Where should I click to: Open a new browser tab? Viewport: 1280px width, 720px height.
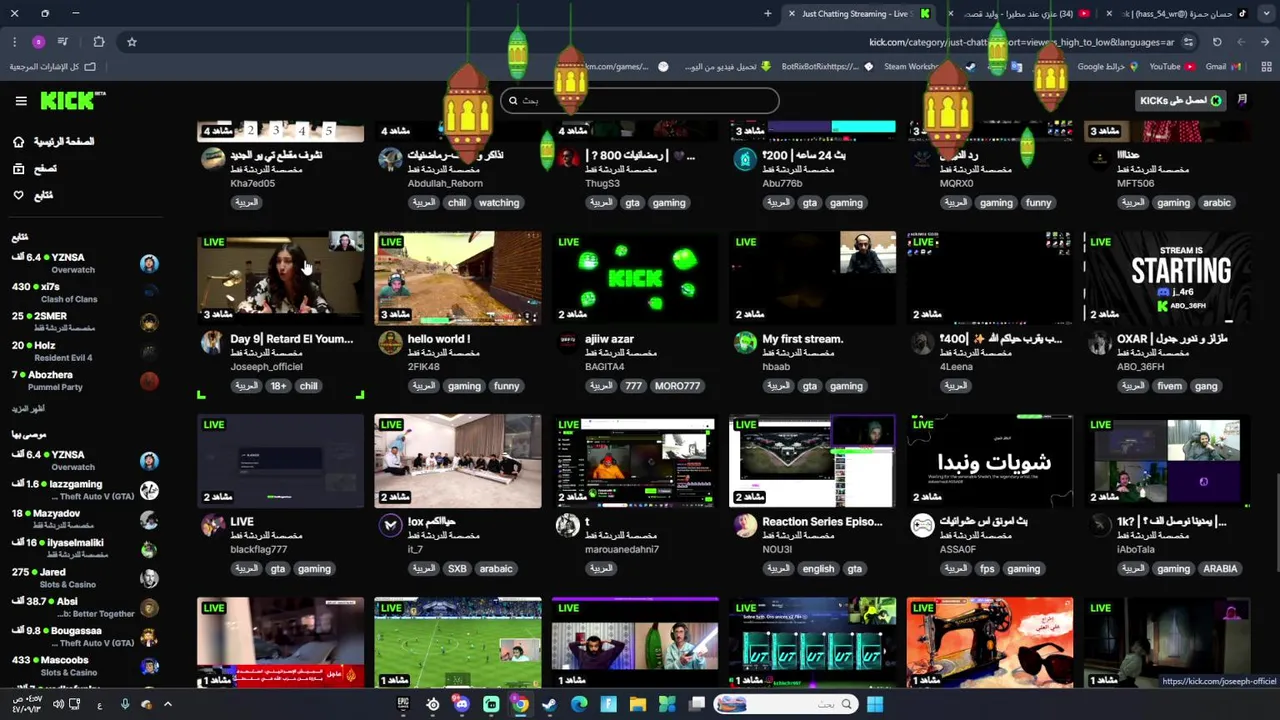pos(768,14)
